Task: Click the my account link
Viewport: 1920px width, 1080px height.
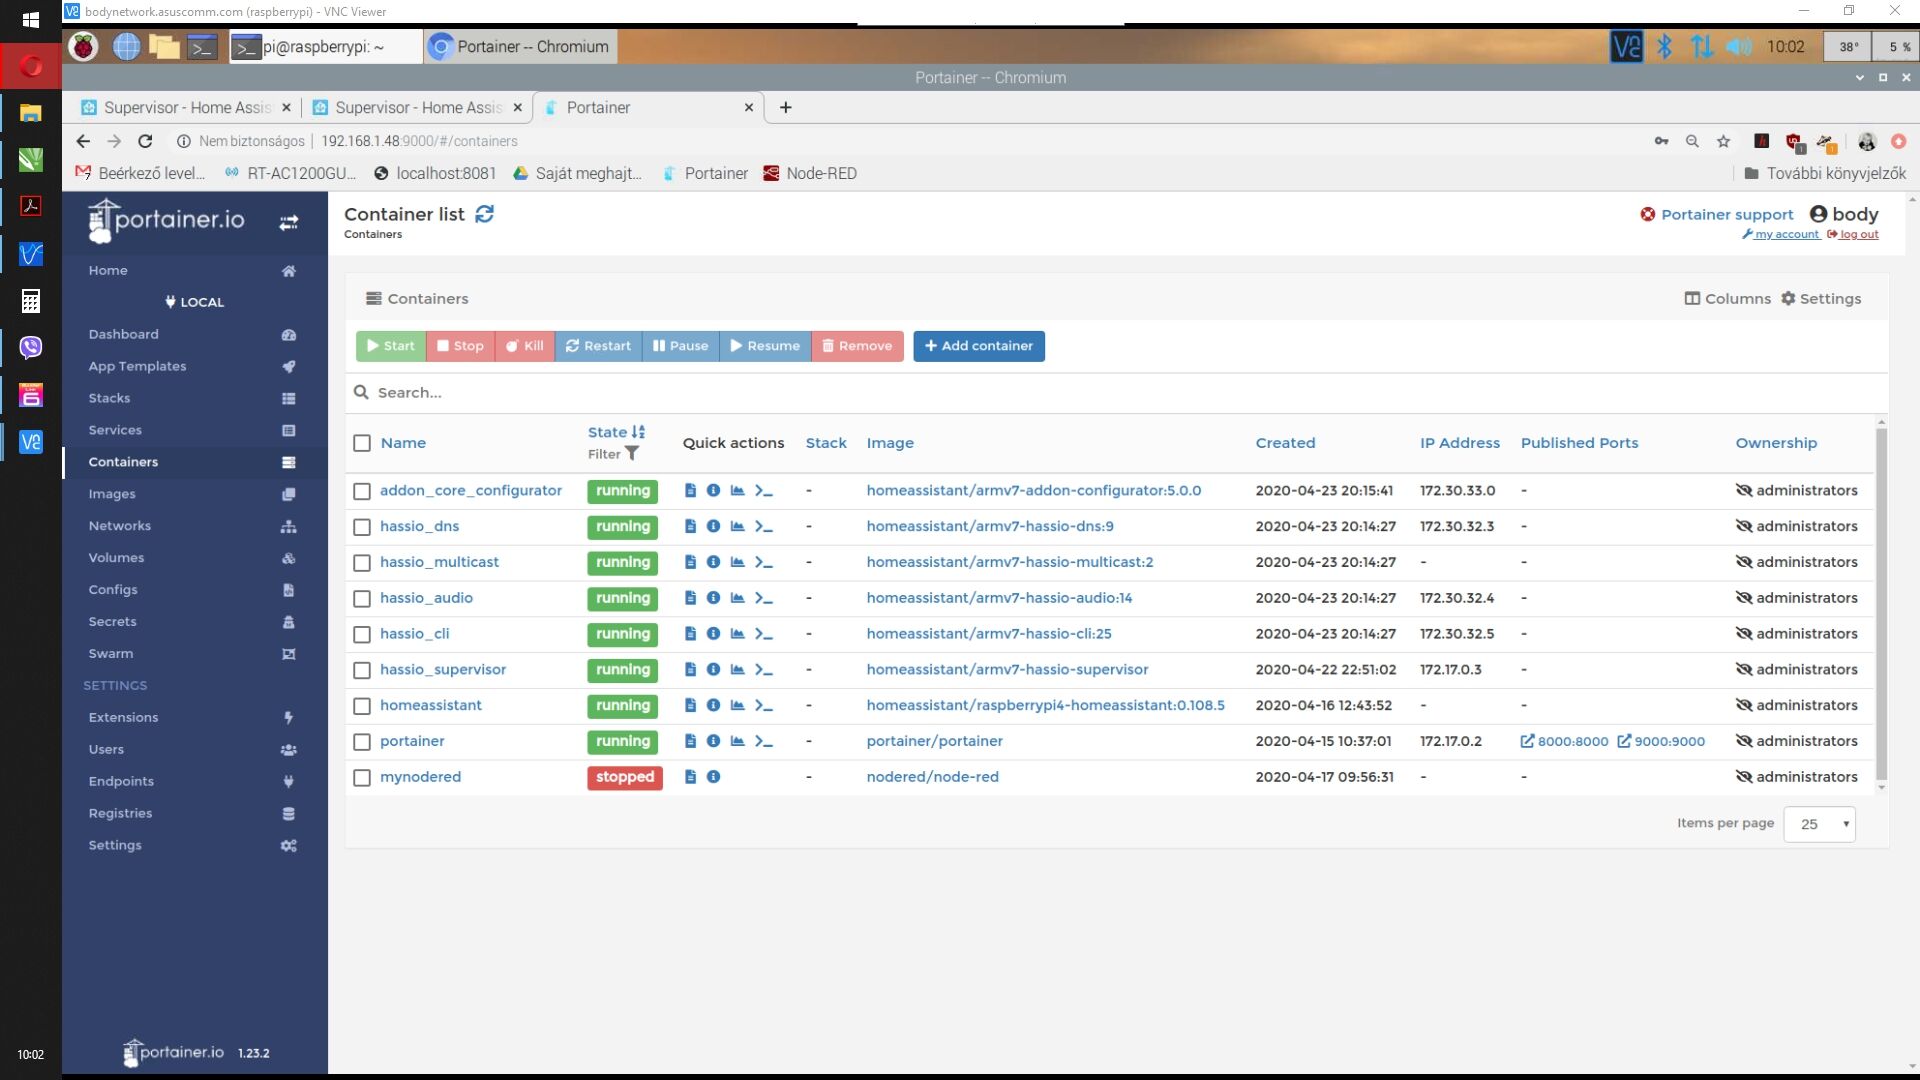Action: (x=1781, y=234)
